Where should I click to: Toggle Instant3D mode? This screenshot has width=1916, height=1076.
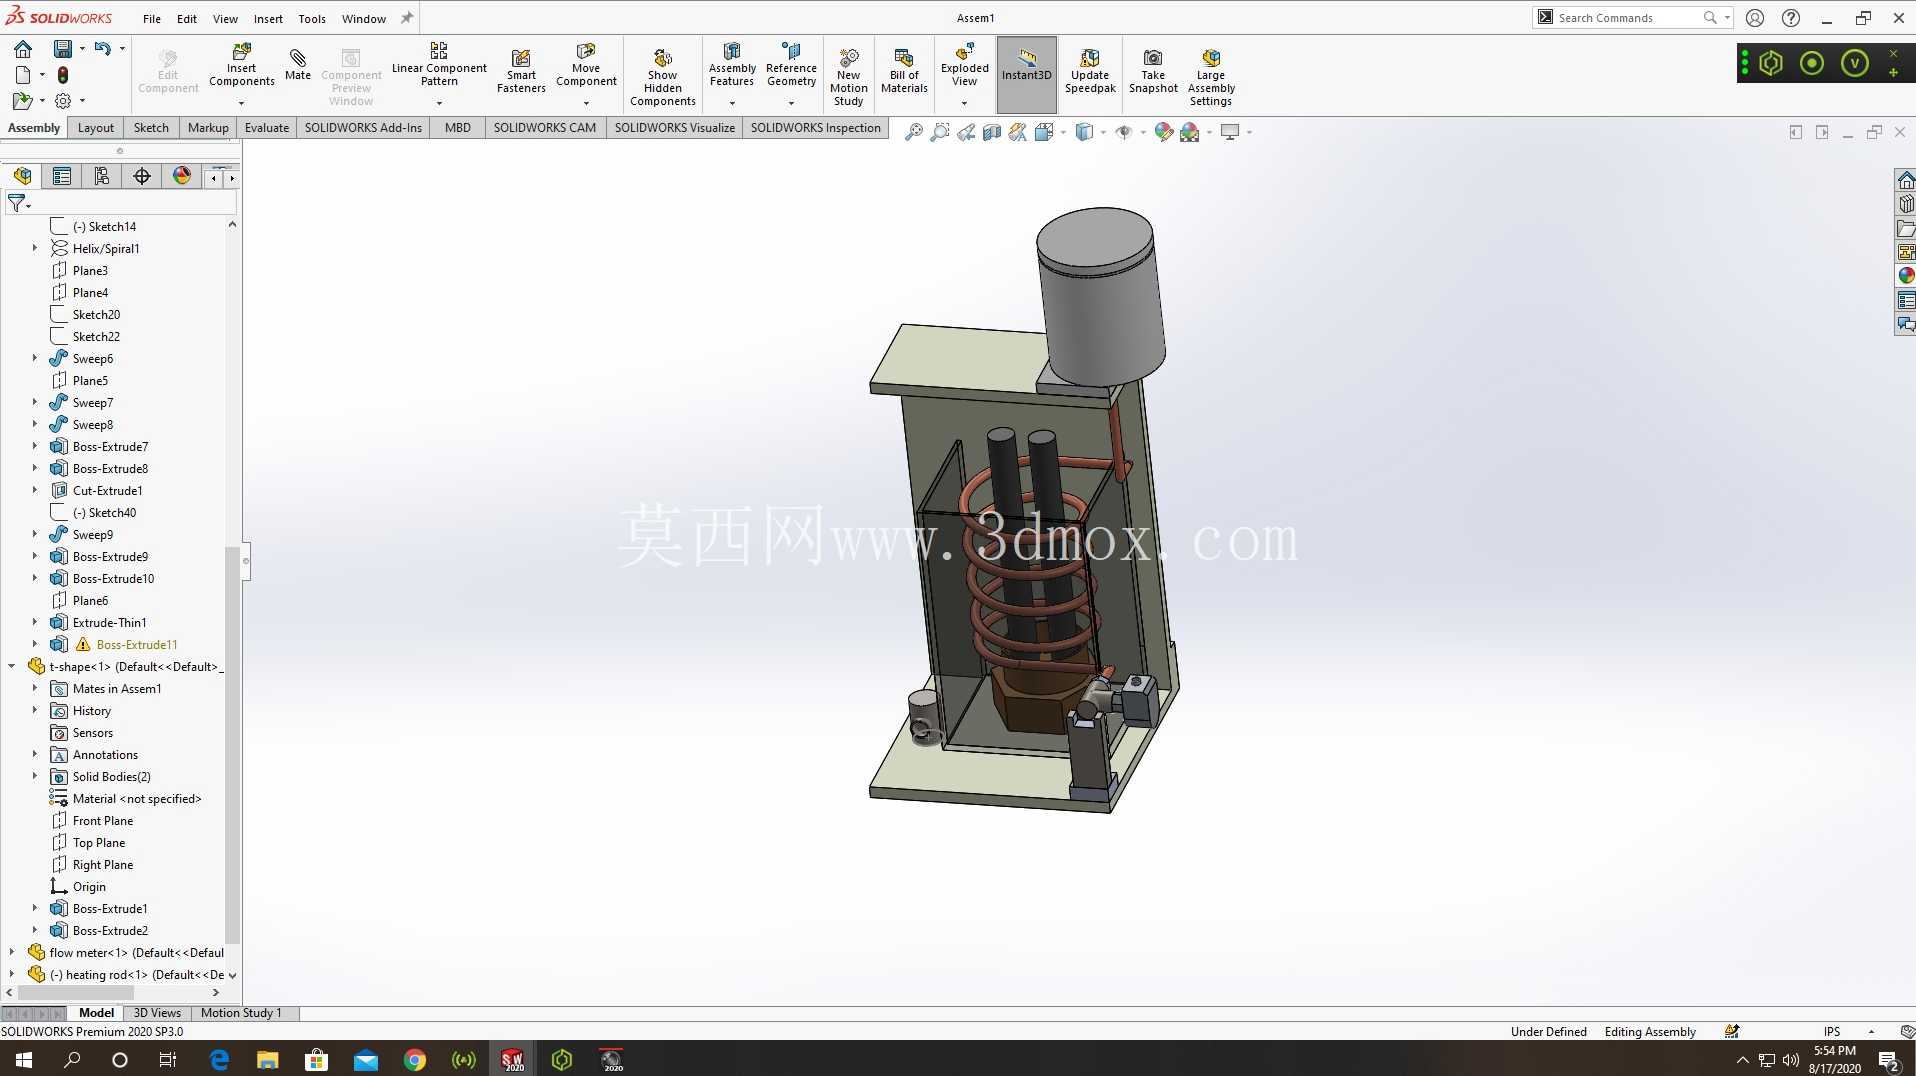(x=1026, y=74)
